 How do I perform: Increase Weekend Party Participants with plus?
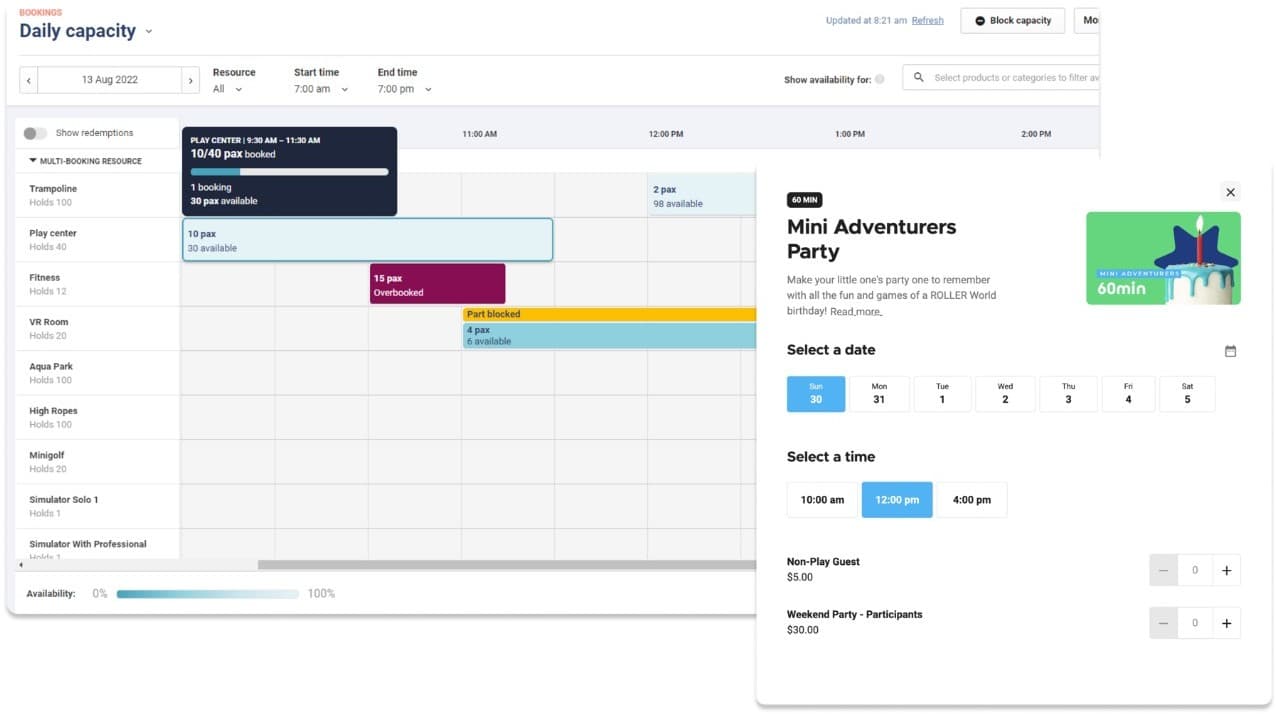click(1227, 623)
